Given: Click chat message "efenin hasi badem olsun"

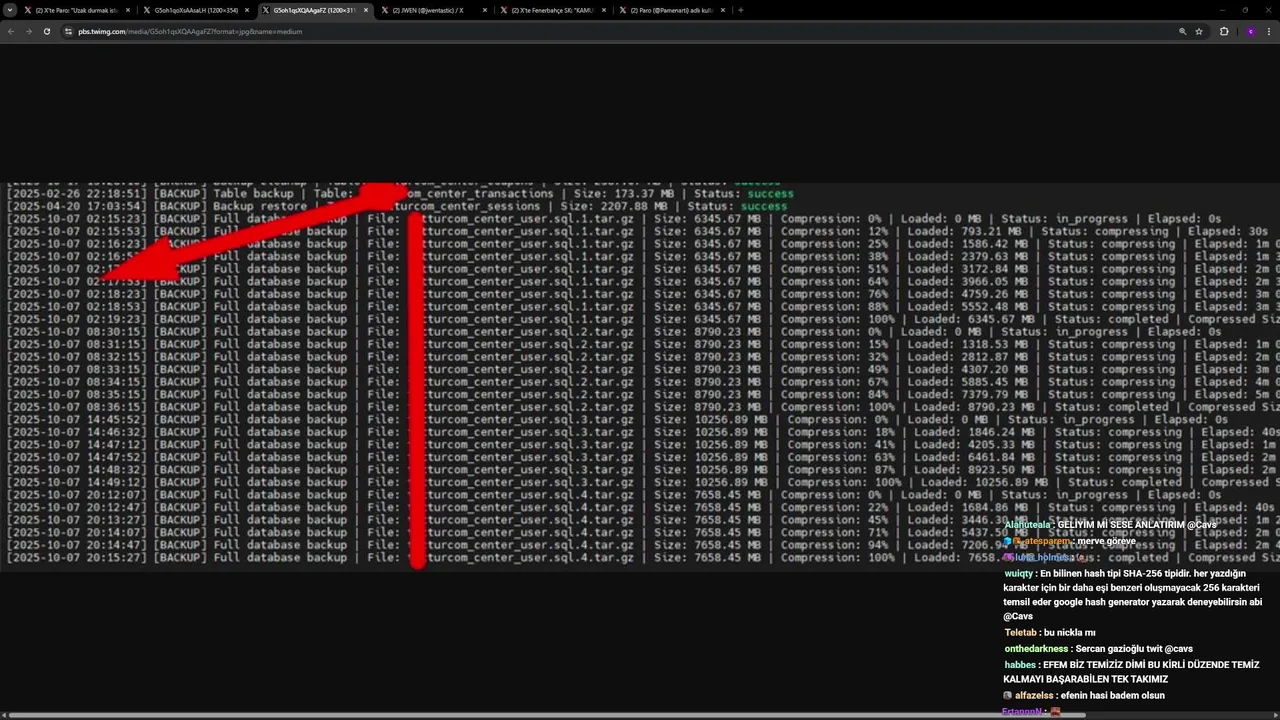Looking at the screenshot, I should click(x=1112, y=695).
